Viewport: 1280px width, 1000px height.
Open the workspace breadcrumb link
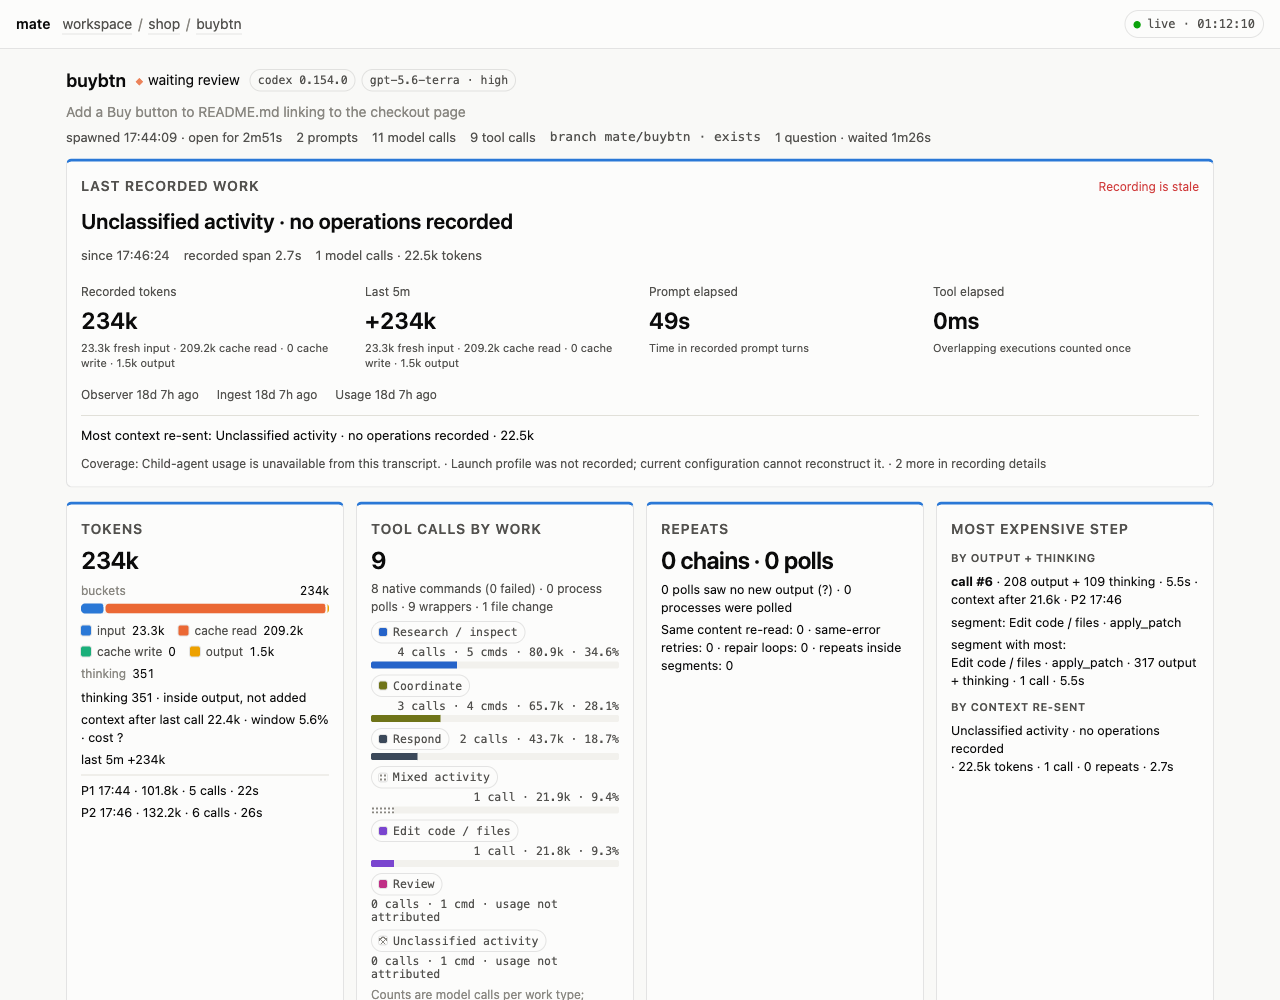click(x=97, y=24)
